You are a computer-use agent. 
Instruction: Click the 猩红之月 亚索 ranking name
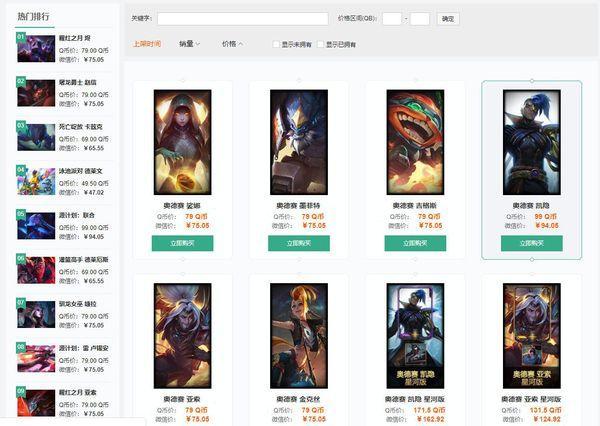(78, 393)
